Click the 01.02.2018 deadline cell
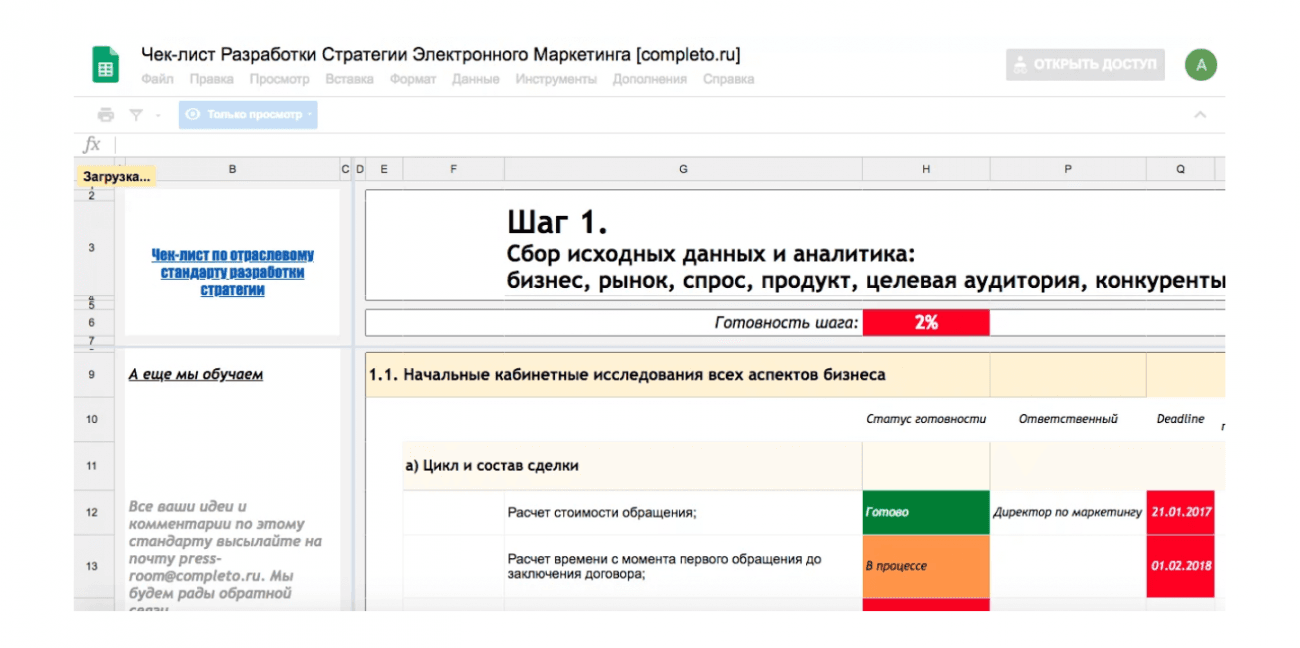Viewport: 1300px width, 648px height. pyautogui.click(x=1180, y=567)
